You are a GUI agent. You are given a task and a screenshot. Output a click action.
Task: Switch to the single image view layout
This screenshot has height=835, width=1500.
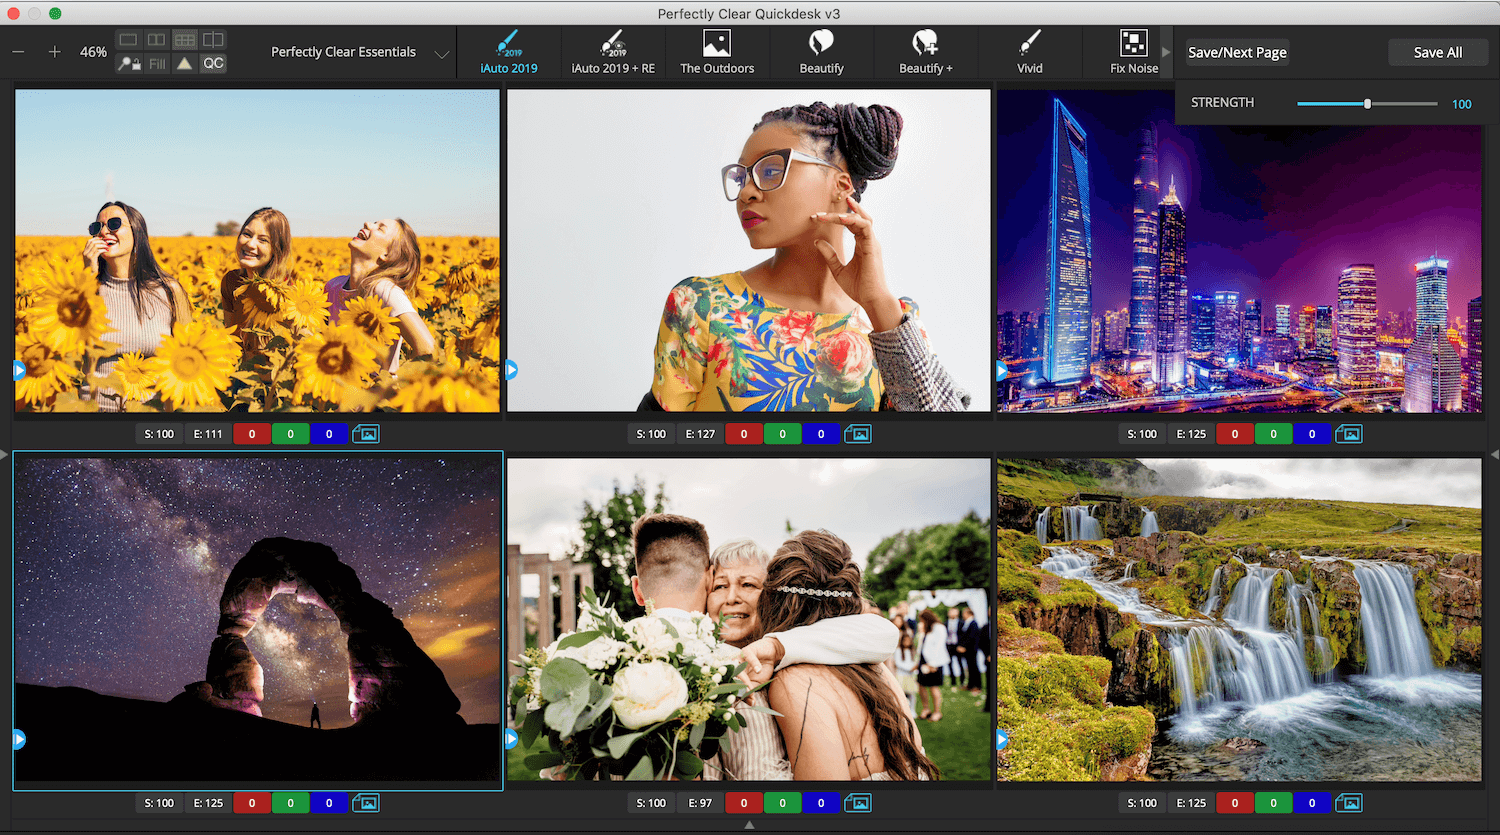point(129,40)
